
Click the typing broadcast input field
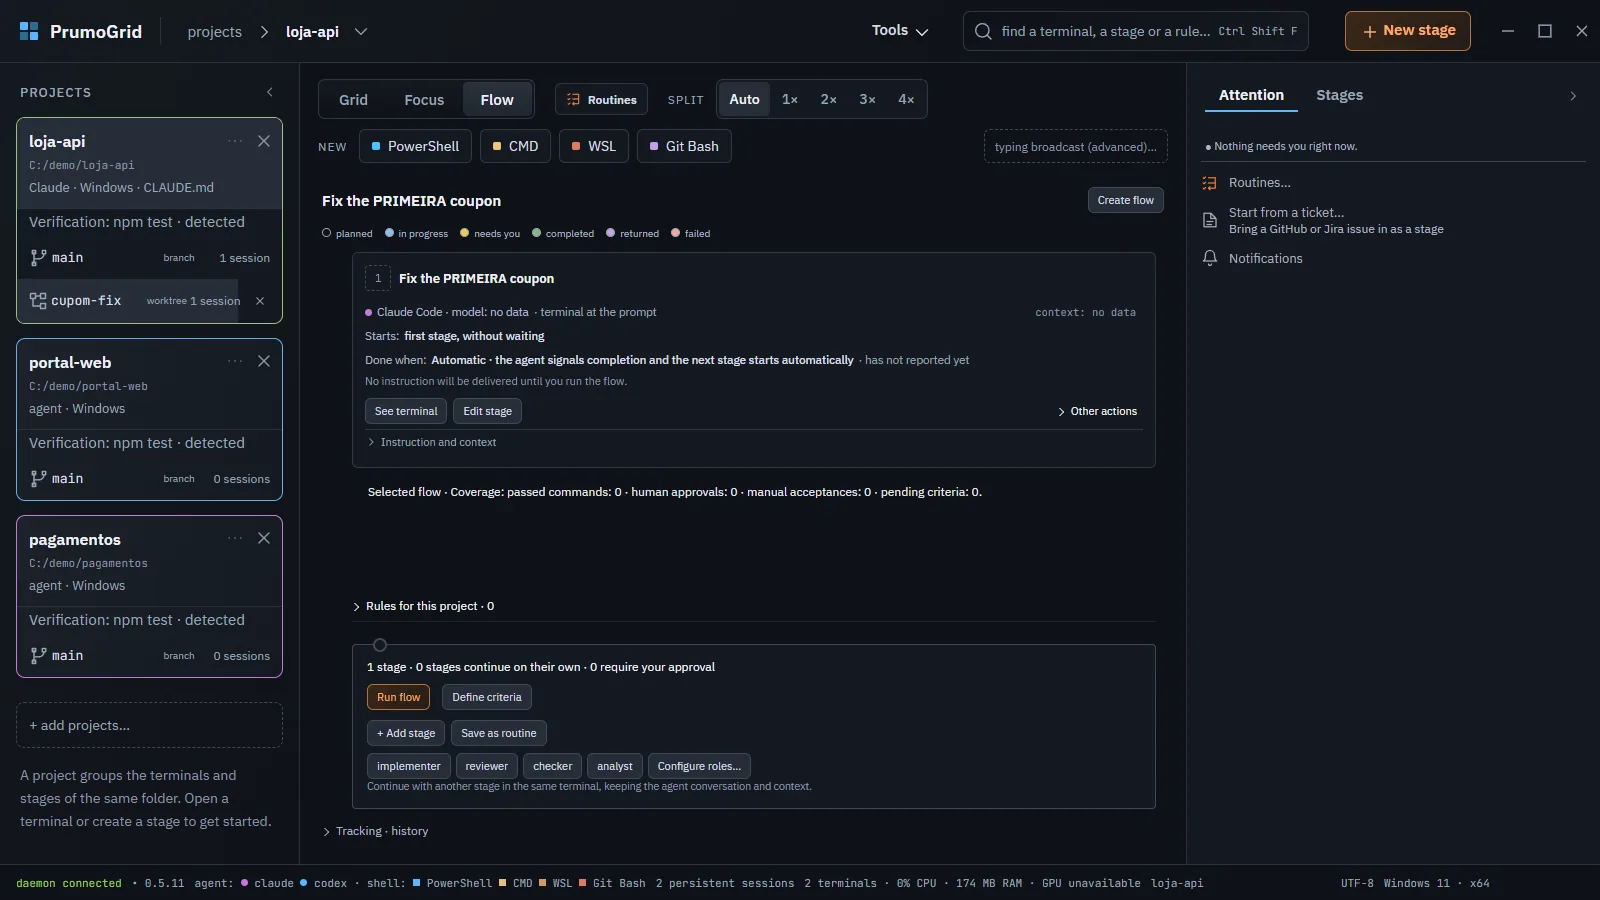click(1075, 147)
